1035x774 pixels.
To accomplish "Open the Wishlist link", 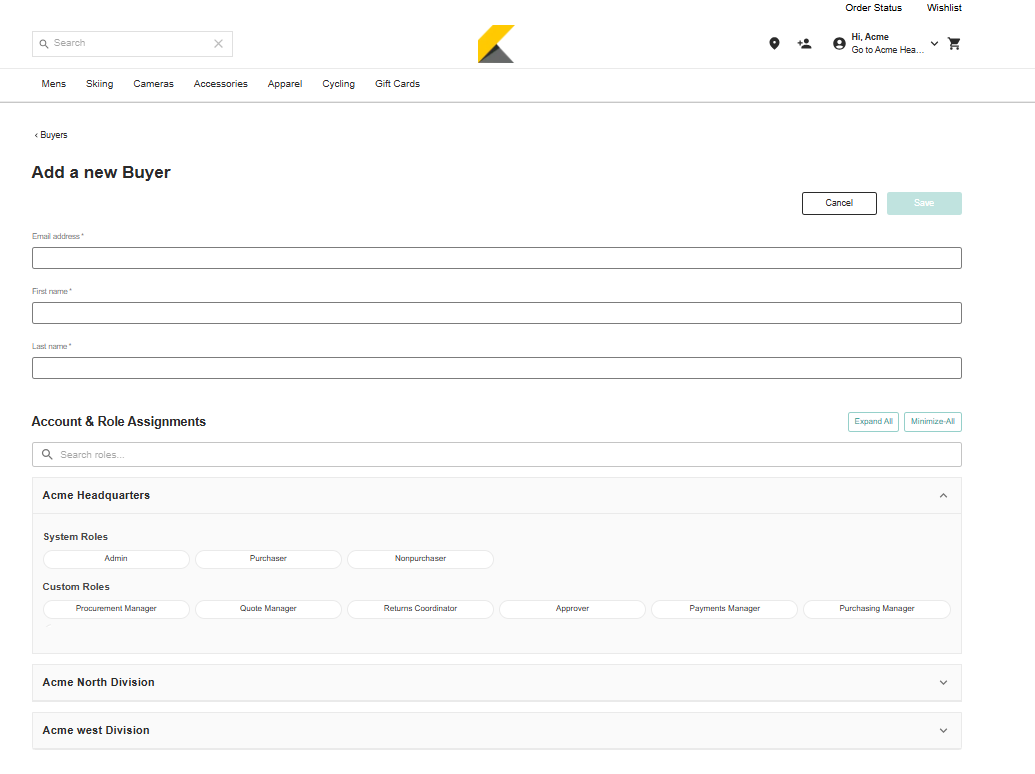I will coord(944,8).
